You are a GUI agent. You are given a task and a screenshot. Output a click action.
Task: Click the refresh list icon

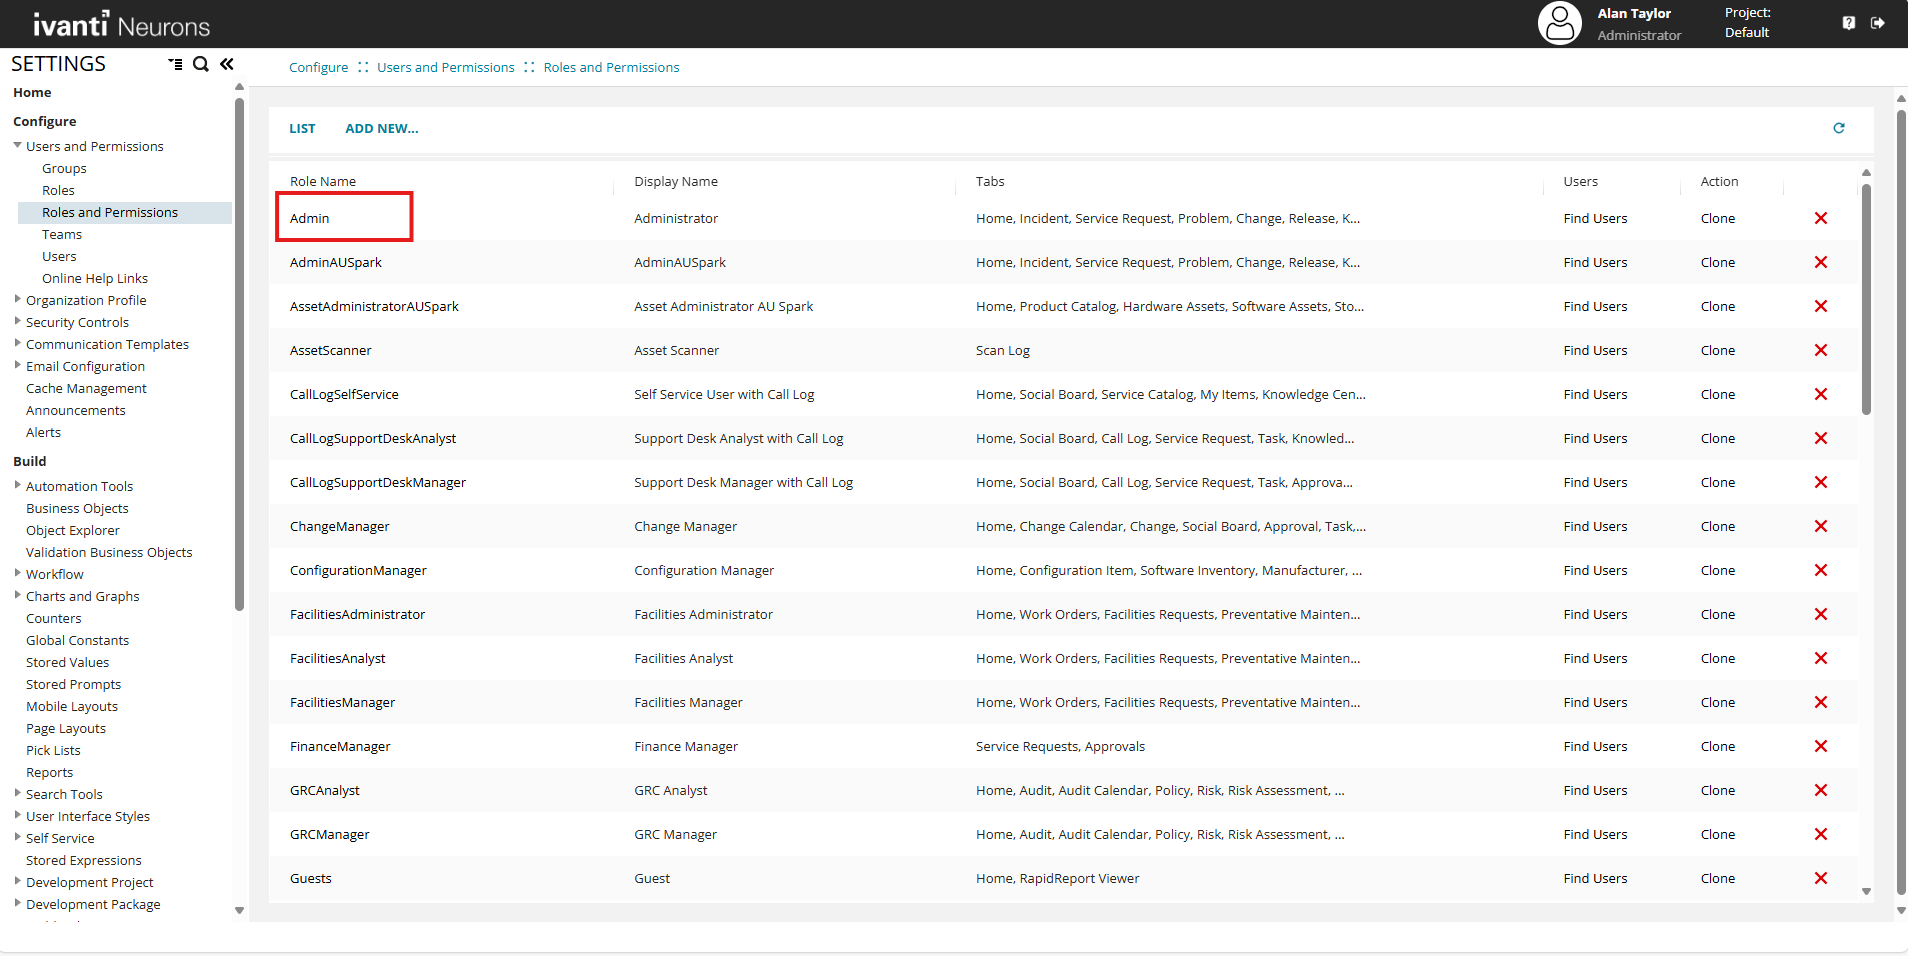[x=1838, y=128]
